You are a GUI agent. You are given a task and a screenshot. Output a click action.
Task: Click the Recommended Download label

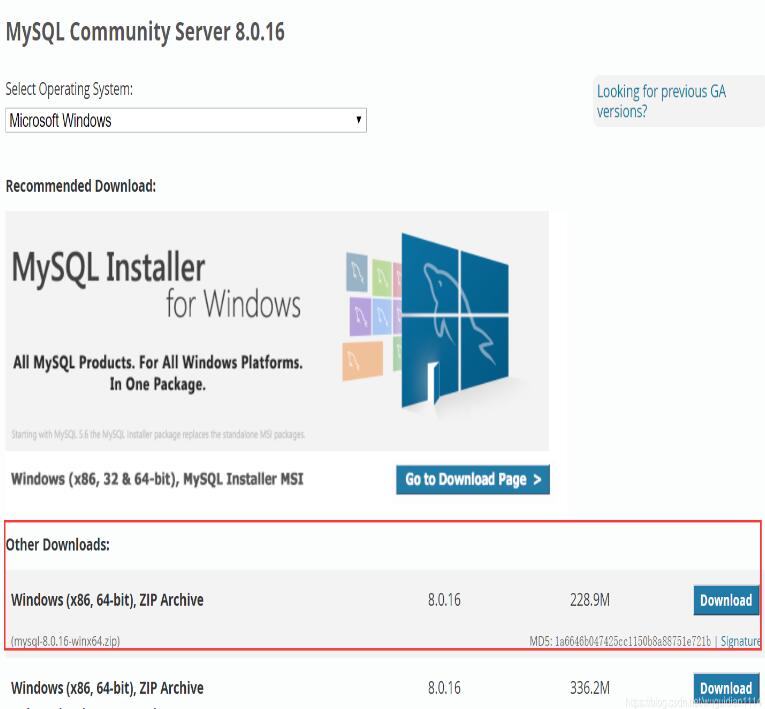81,186
